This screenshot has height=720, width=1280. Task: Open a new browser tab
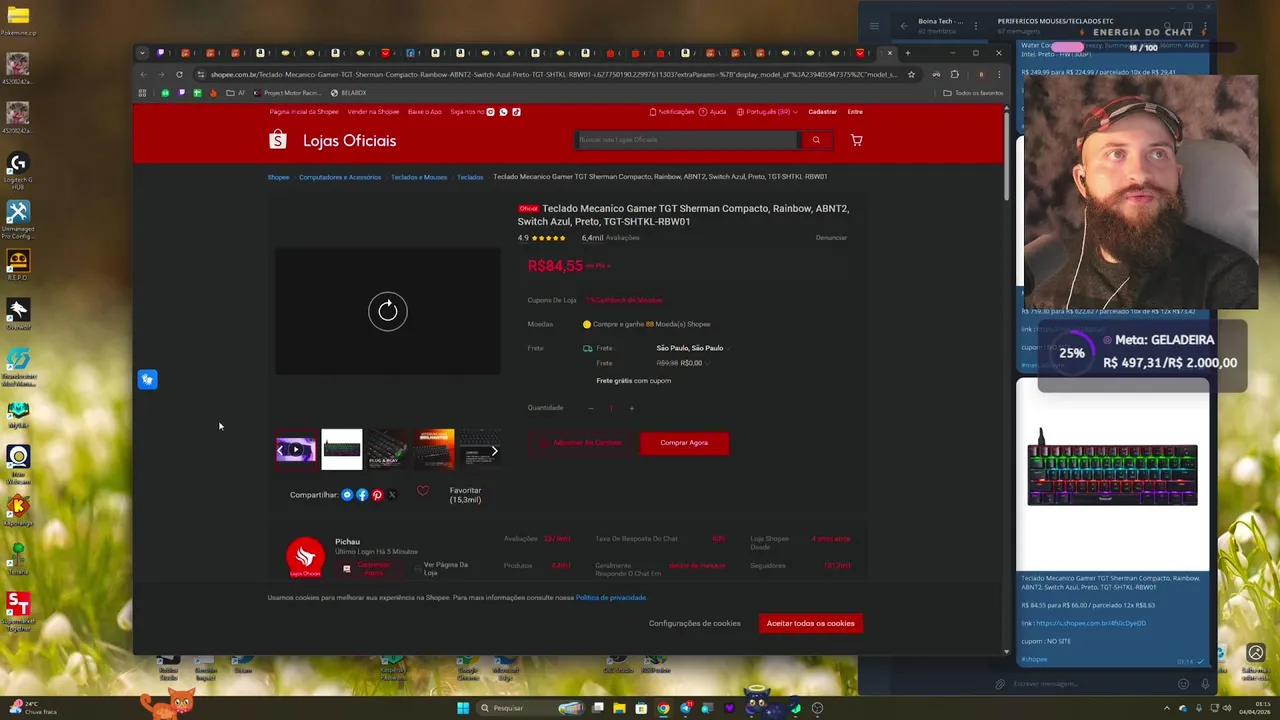908,53
